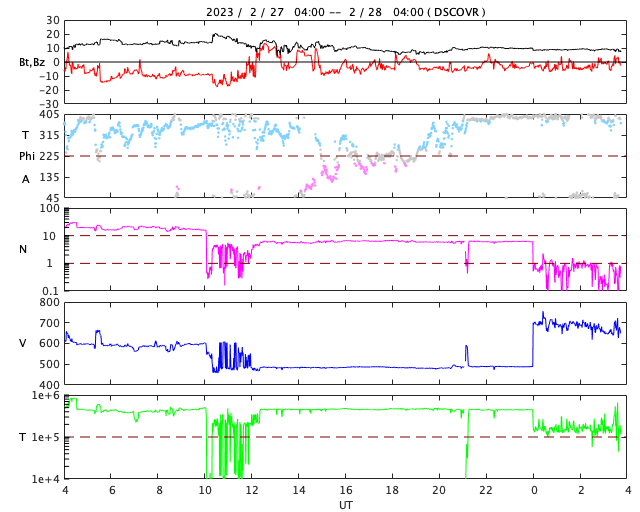Click the '16' hour tick on x-axis
This screenshot has width=640, height=512.
(346, 490)
